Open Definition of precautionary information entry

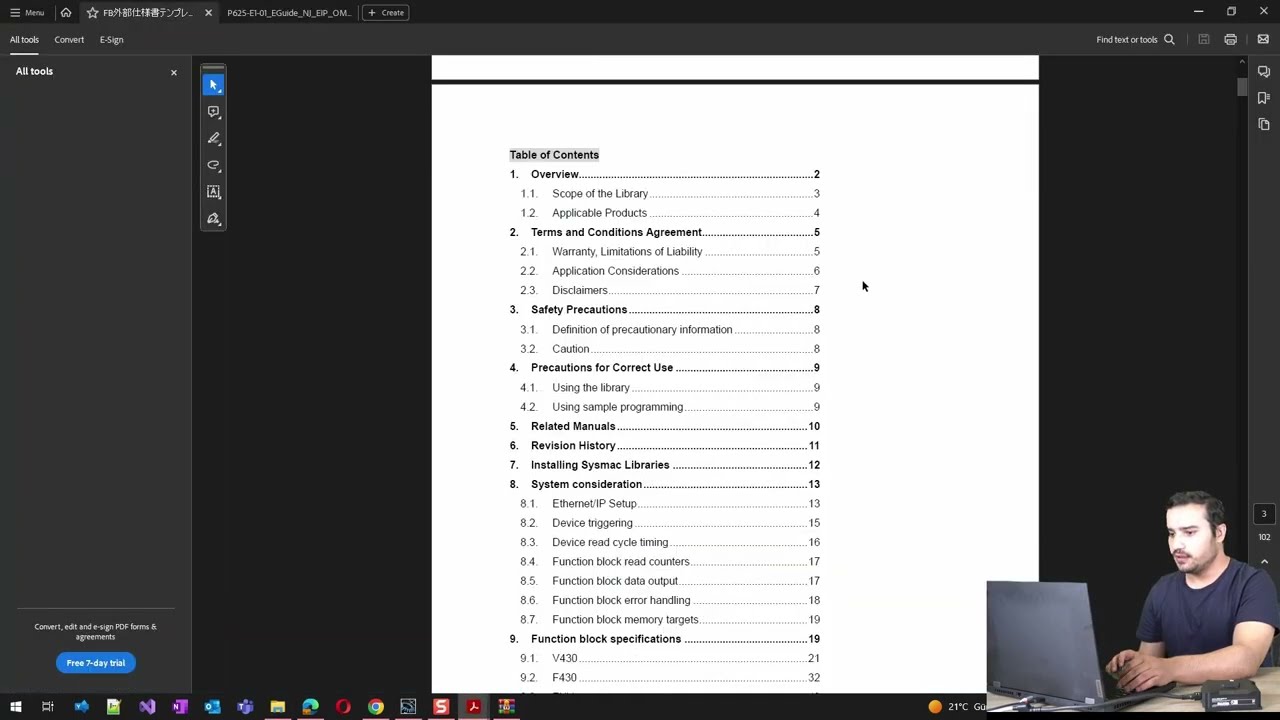[x=669, y=329]
